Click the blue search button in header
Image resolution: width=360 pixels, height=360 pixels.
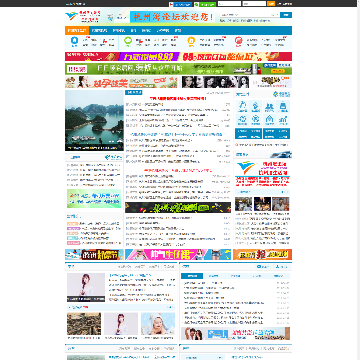[x=286, y=15]
